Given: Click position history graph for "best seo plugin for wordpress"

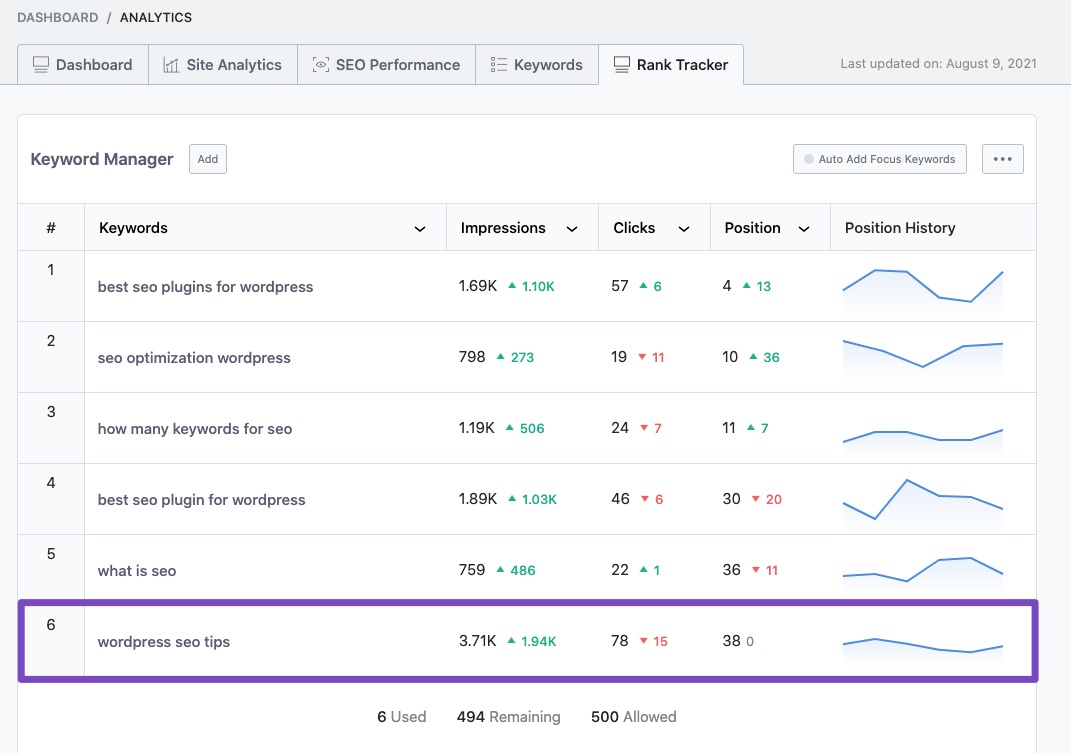Looking at the screenshot, I should [x=922, y=499].
